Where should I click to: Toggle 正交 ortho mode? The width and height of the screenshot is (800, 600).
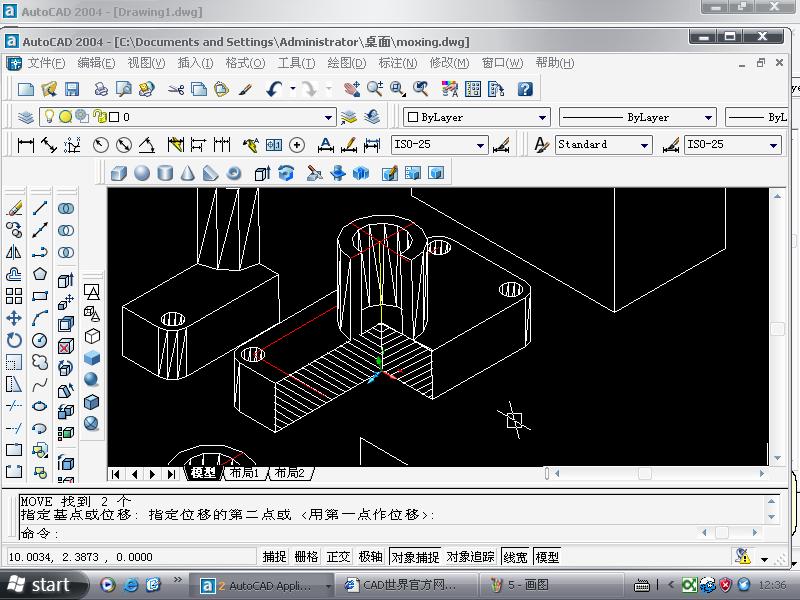point(338,557)
